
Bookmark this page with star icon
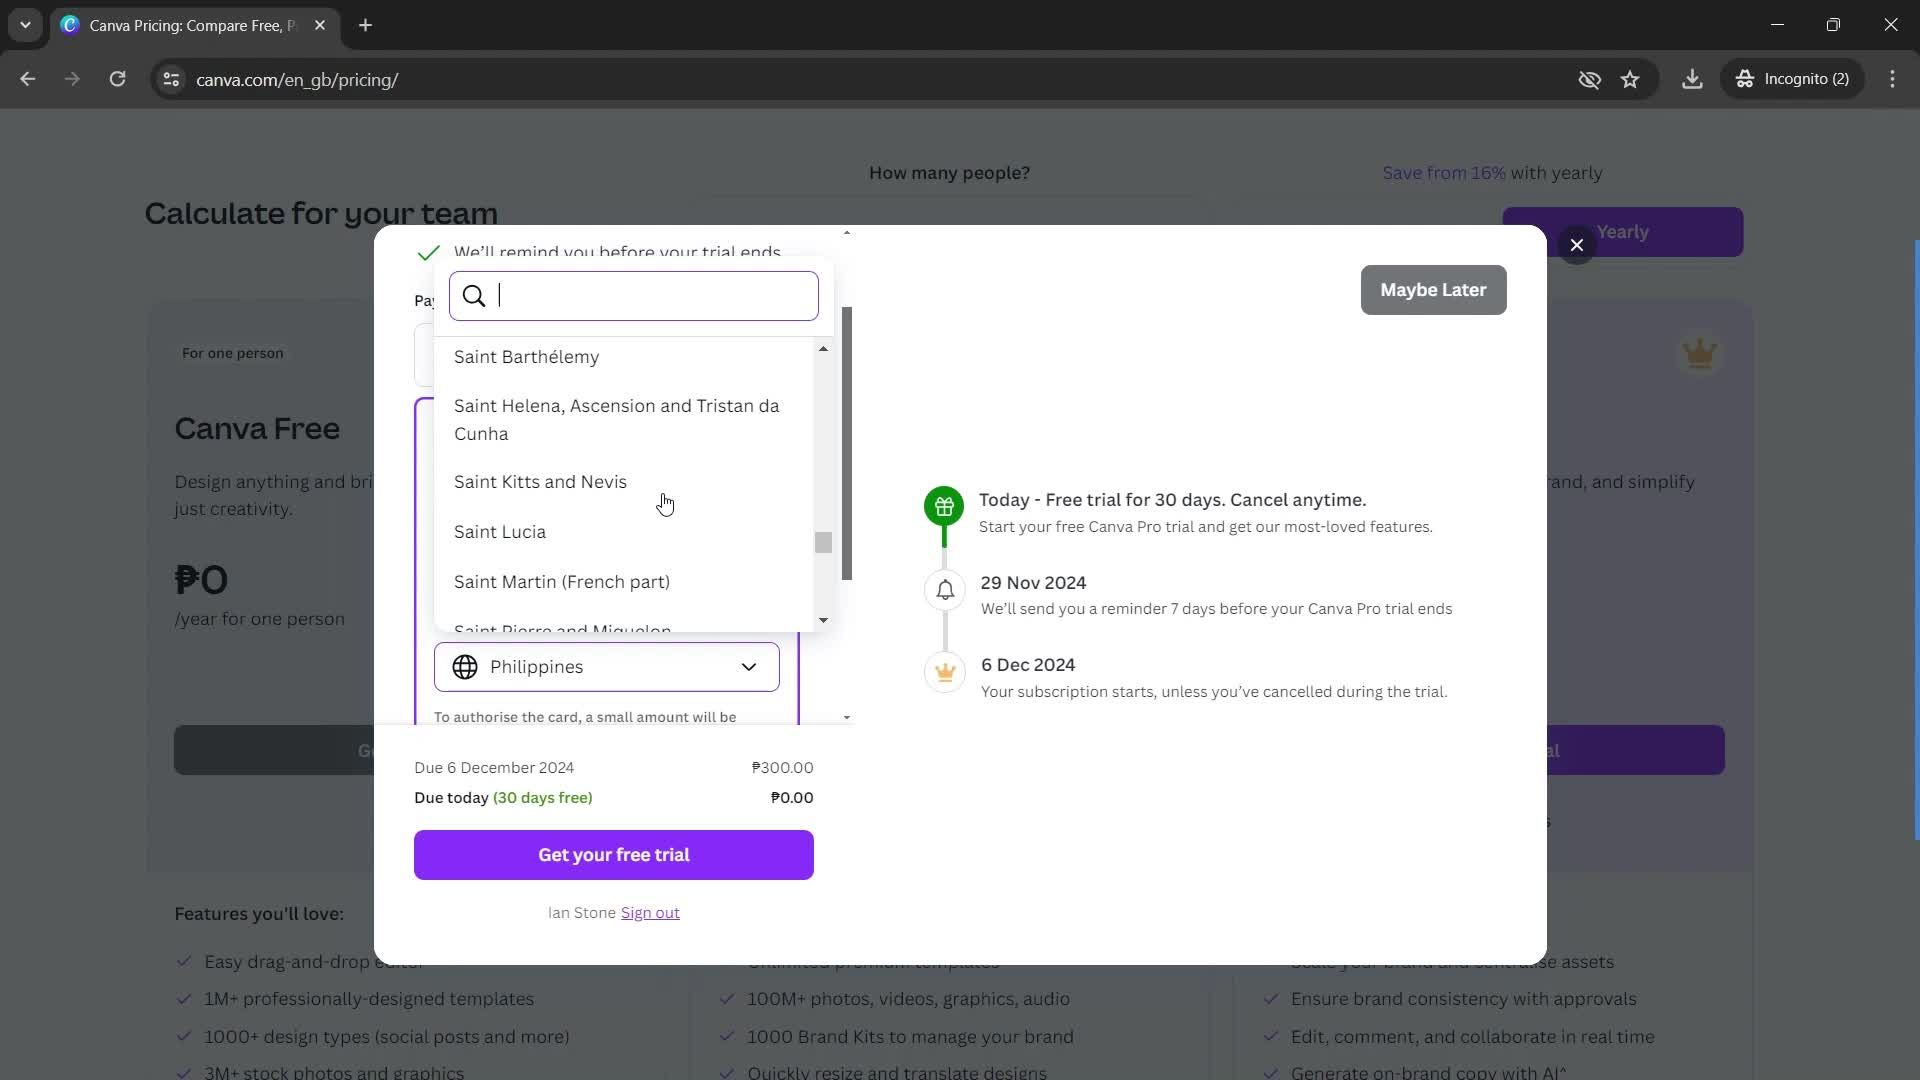(1630, 79)
